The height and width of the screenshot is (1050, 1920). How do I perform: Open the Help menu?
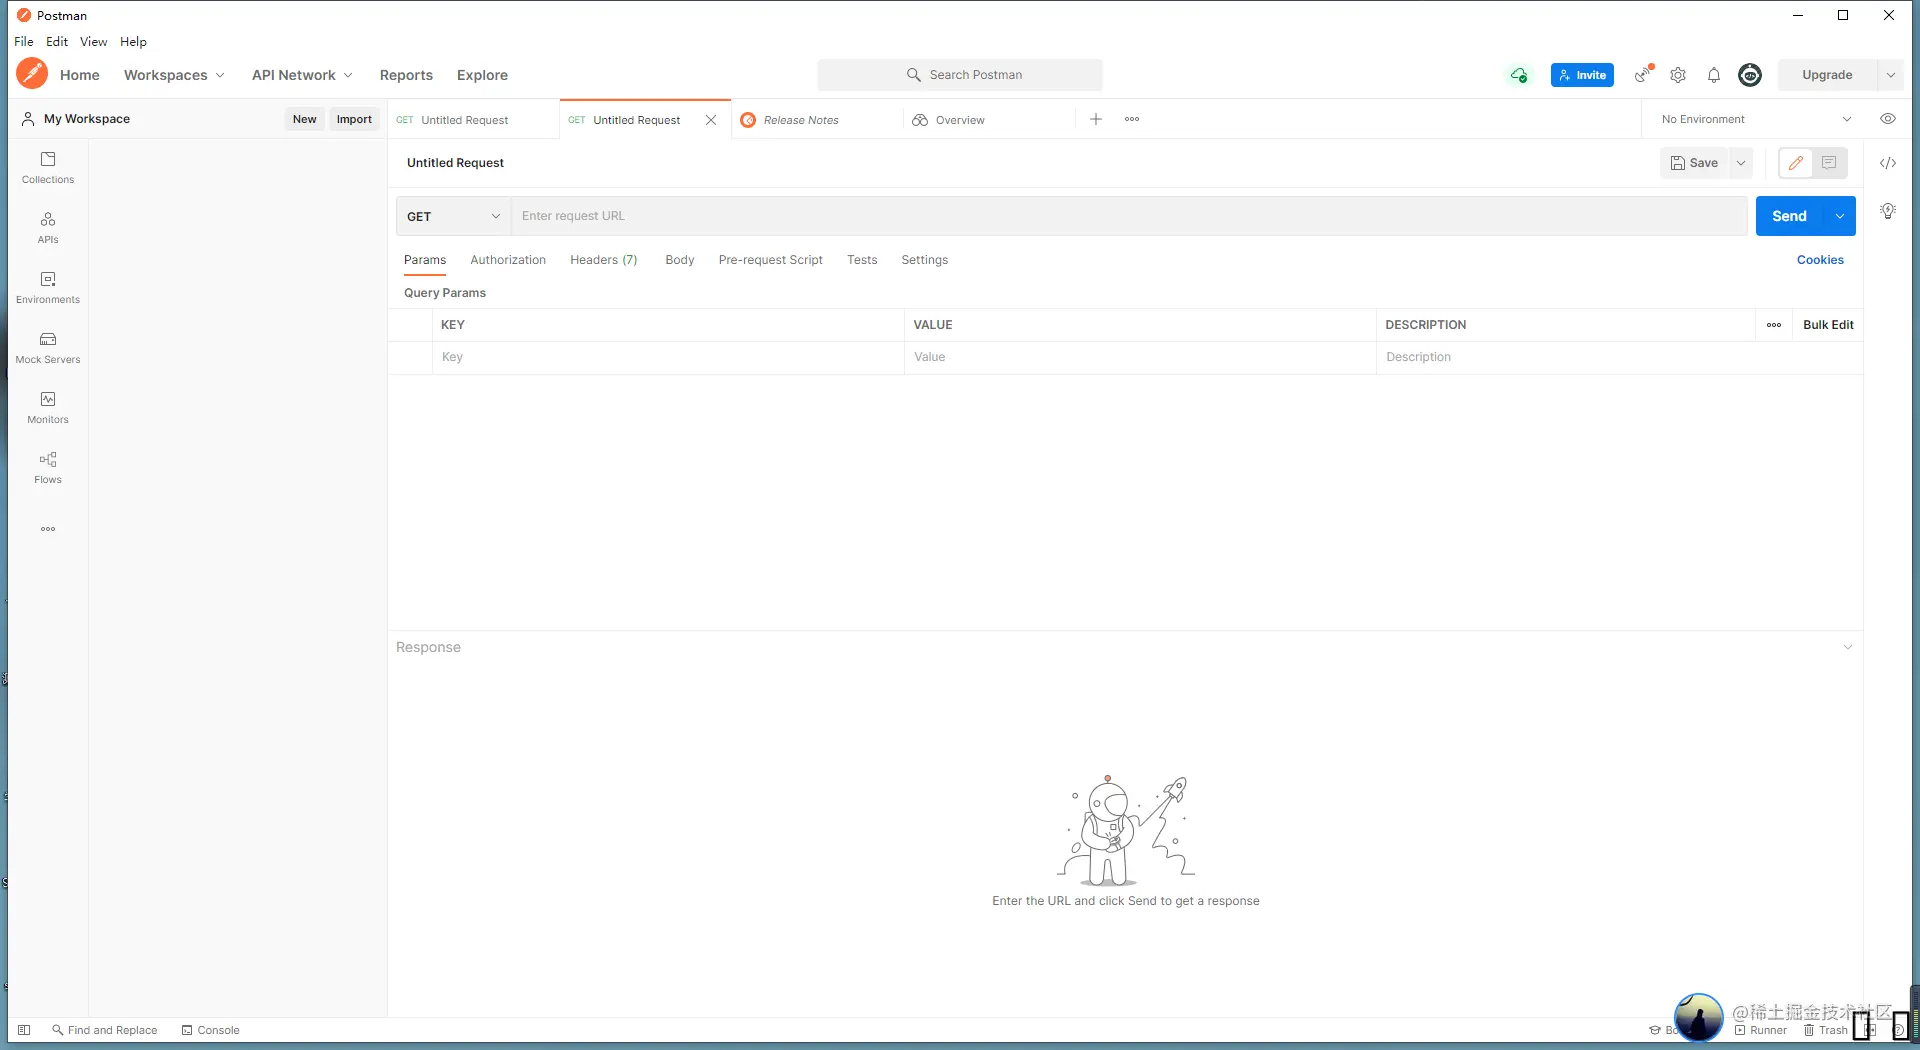click(133, 42)
